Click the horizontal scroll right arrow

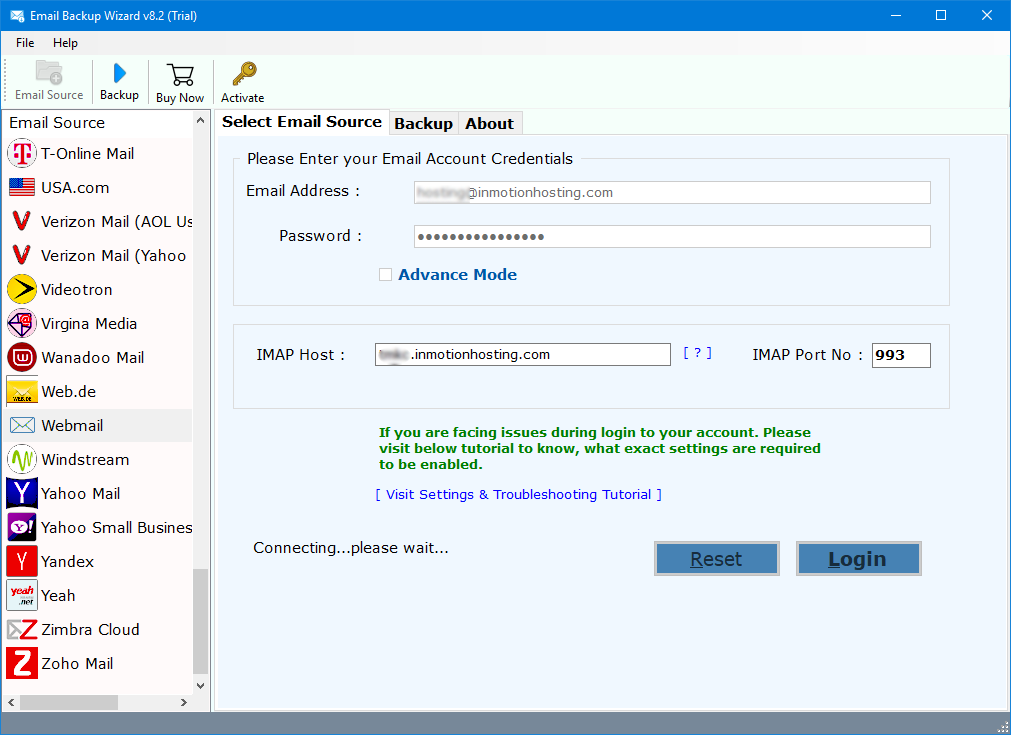pyautogui.click(x=184, y=702)
